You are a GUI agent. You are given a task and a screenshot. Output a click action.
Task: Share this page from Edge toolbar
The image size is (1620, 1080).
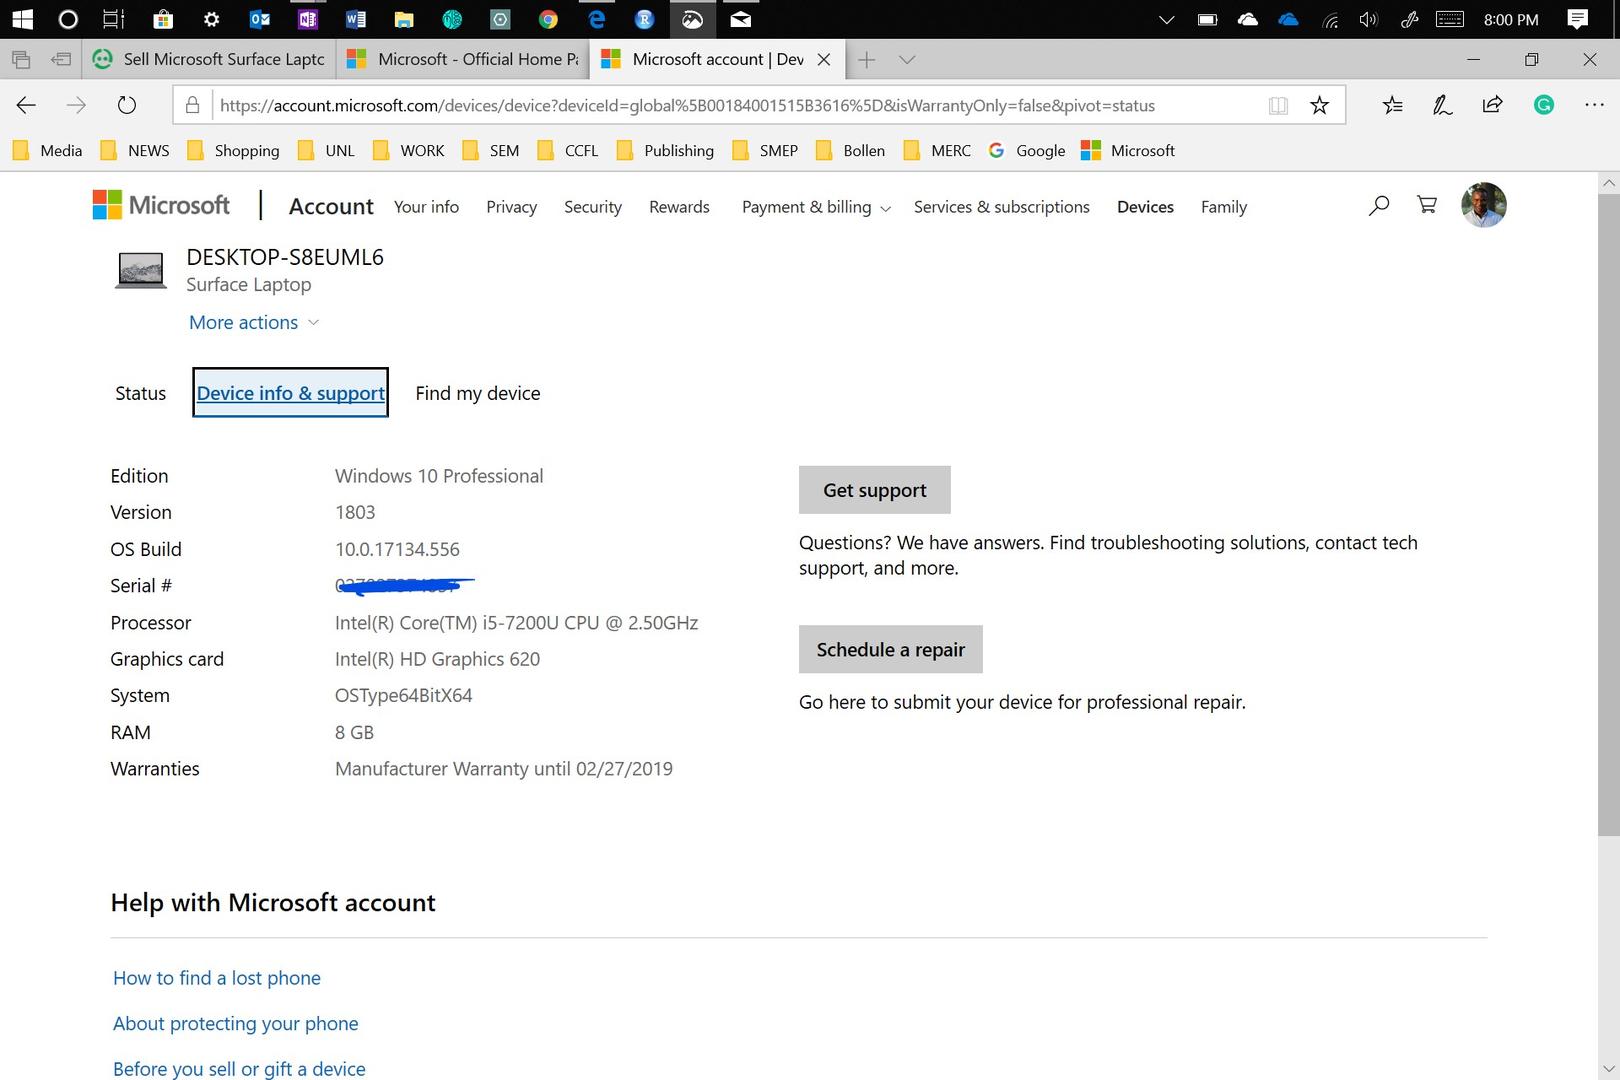point(1492,104)
